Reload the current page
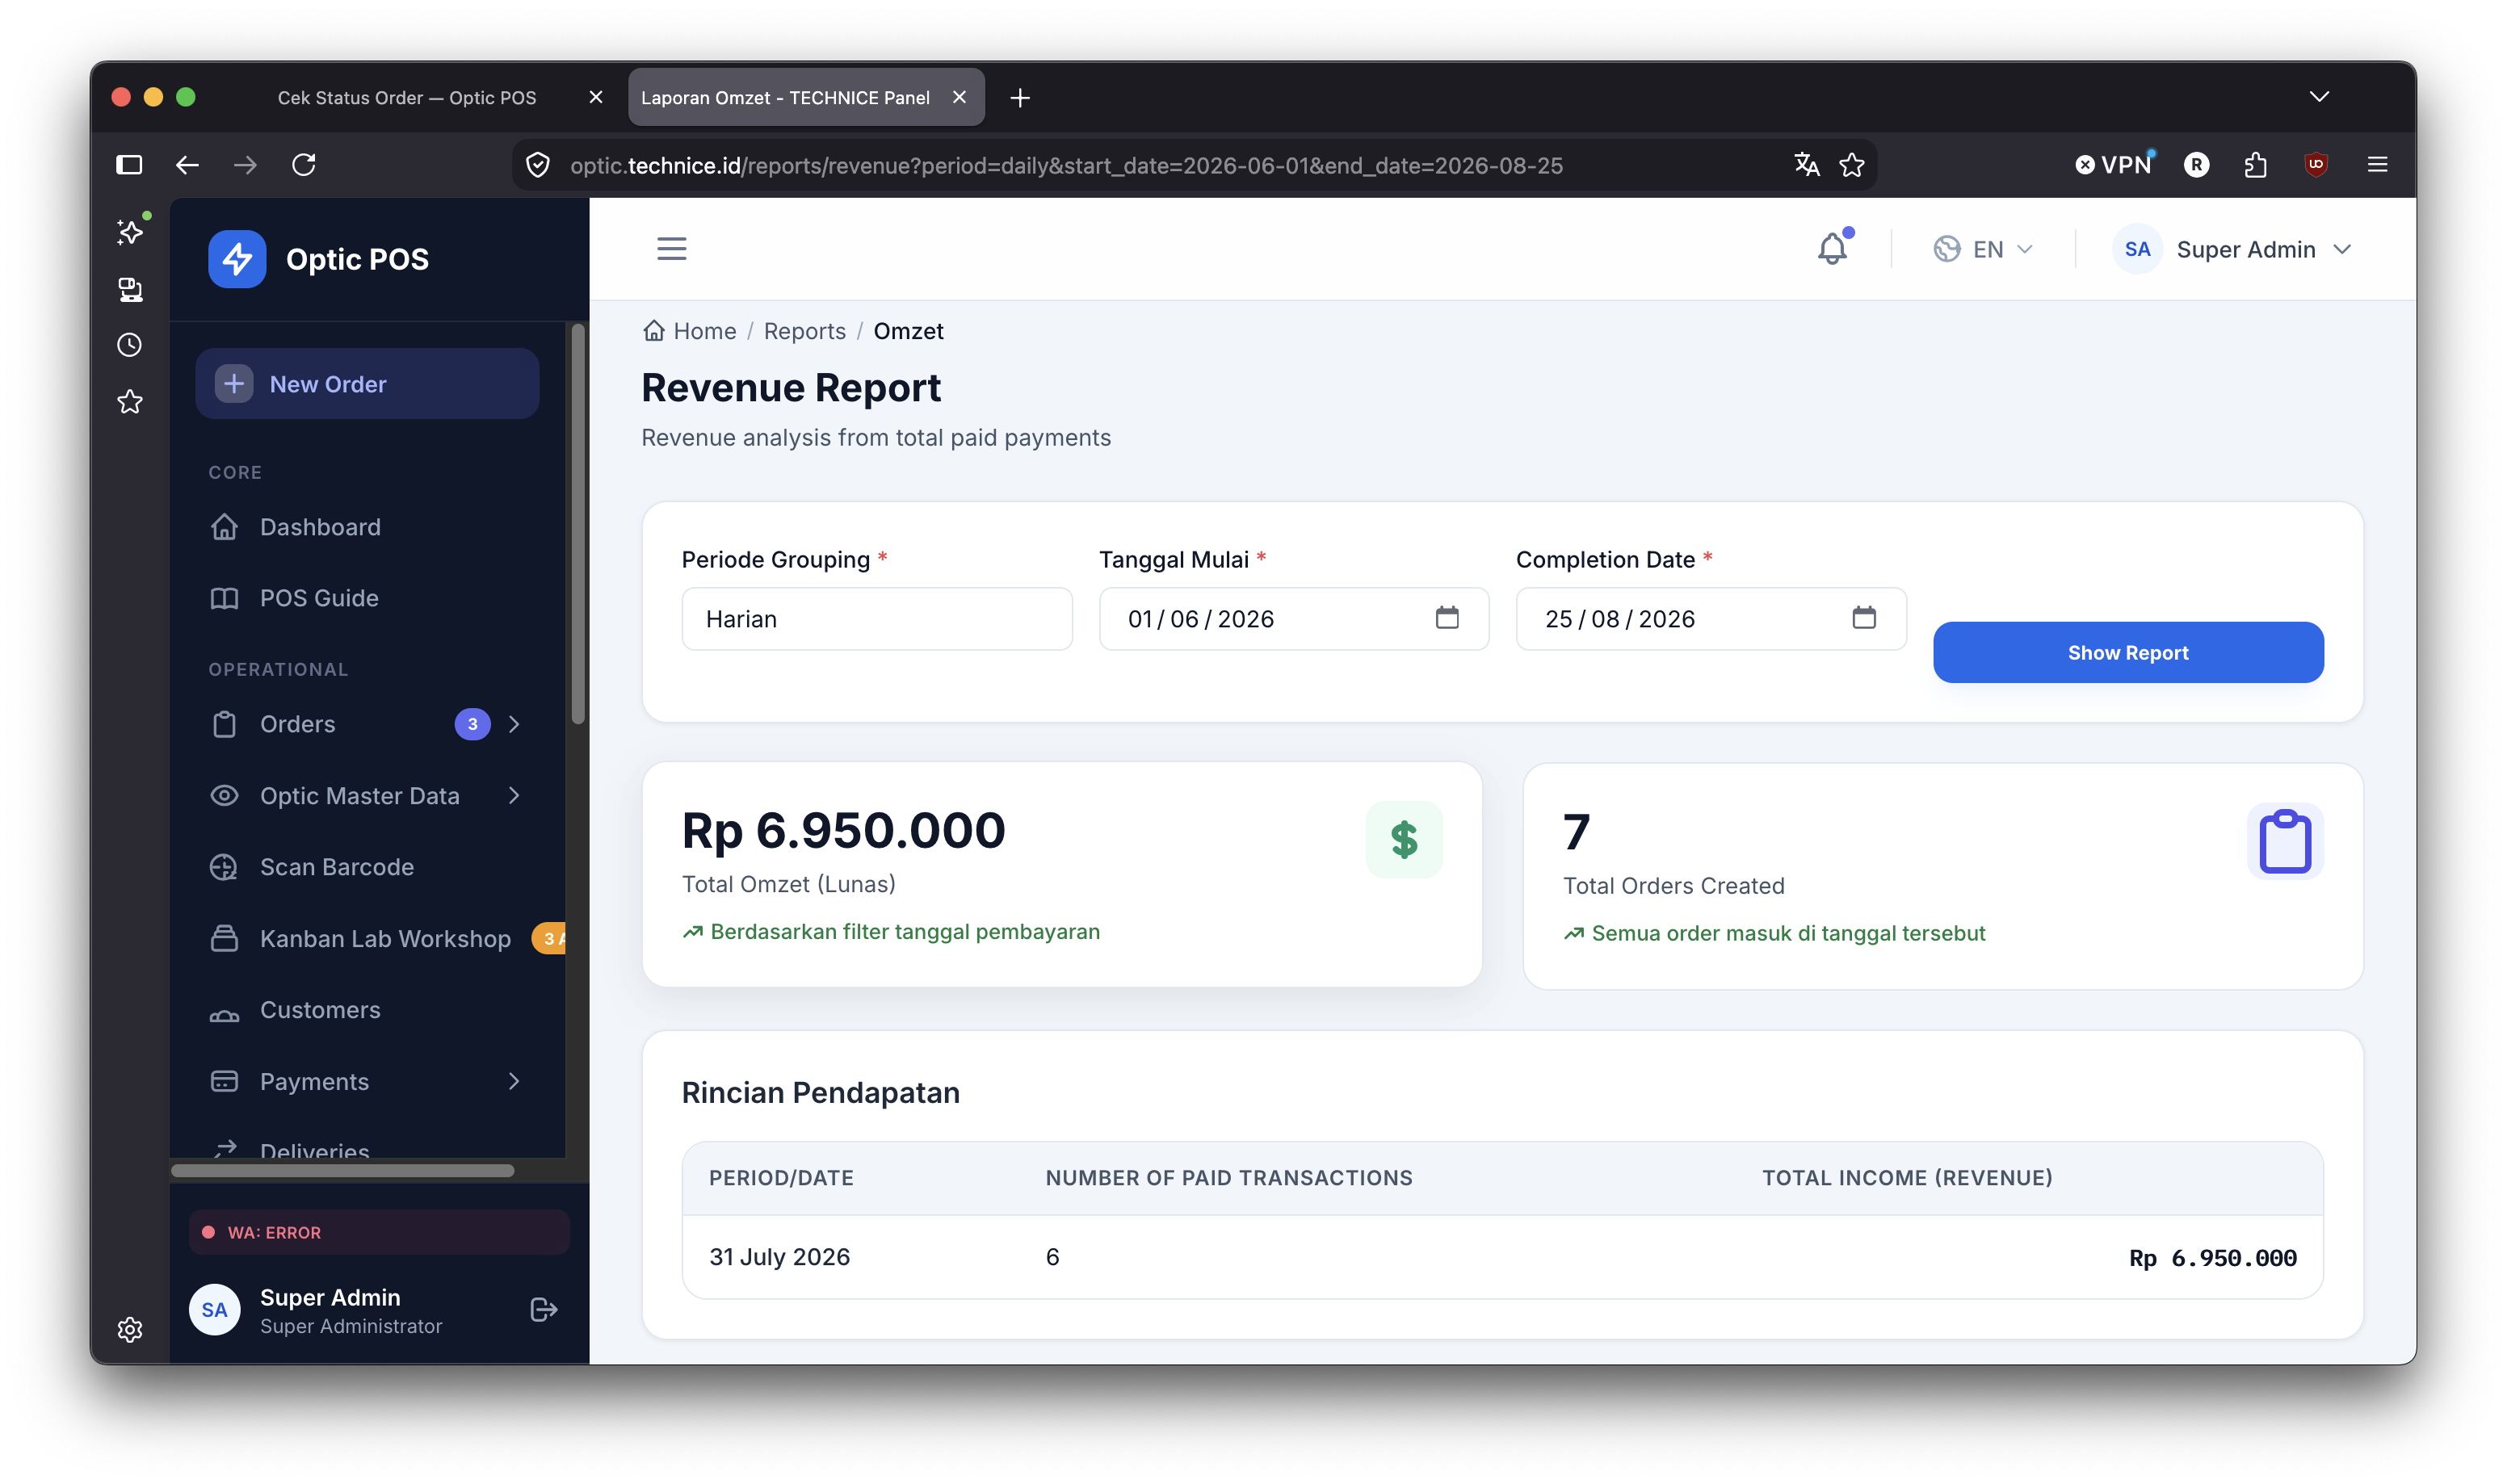The height and width of the screenshot is (1484, 2507). point(304,165)
